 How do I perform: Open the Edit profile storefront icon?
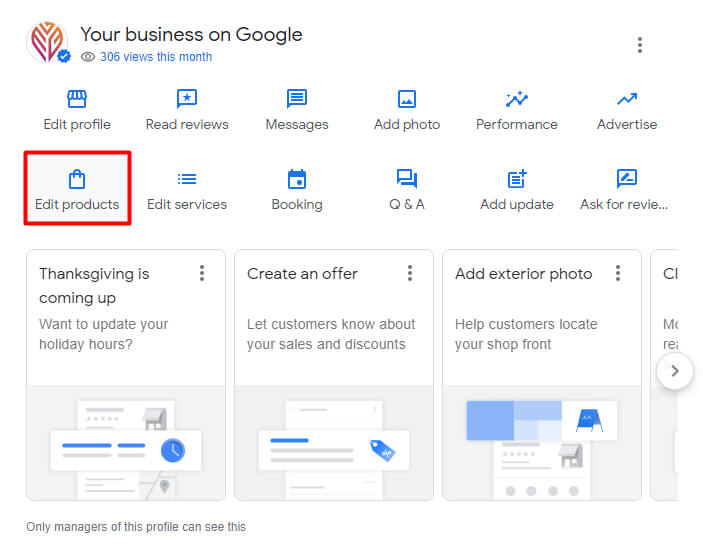click(77, 99)
